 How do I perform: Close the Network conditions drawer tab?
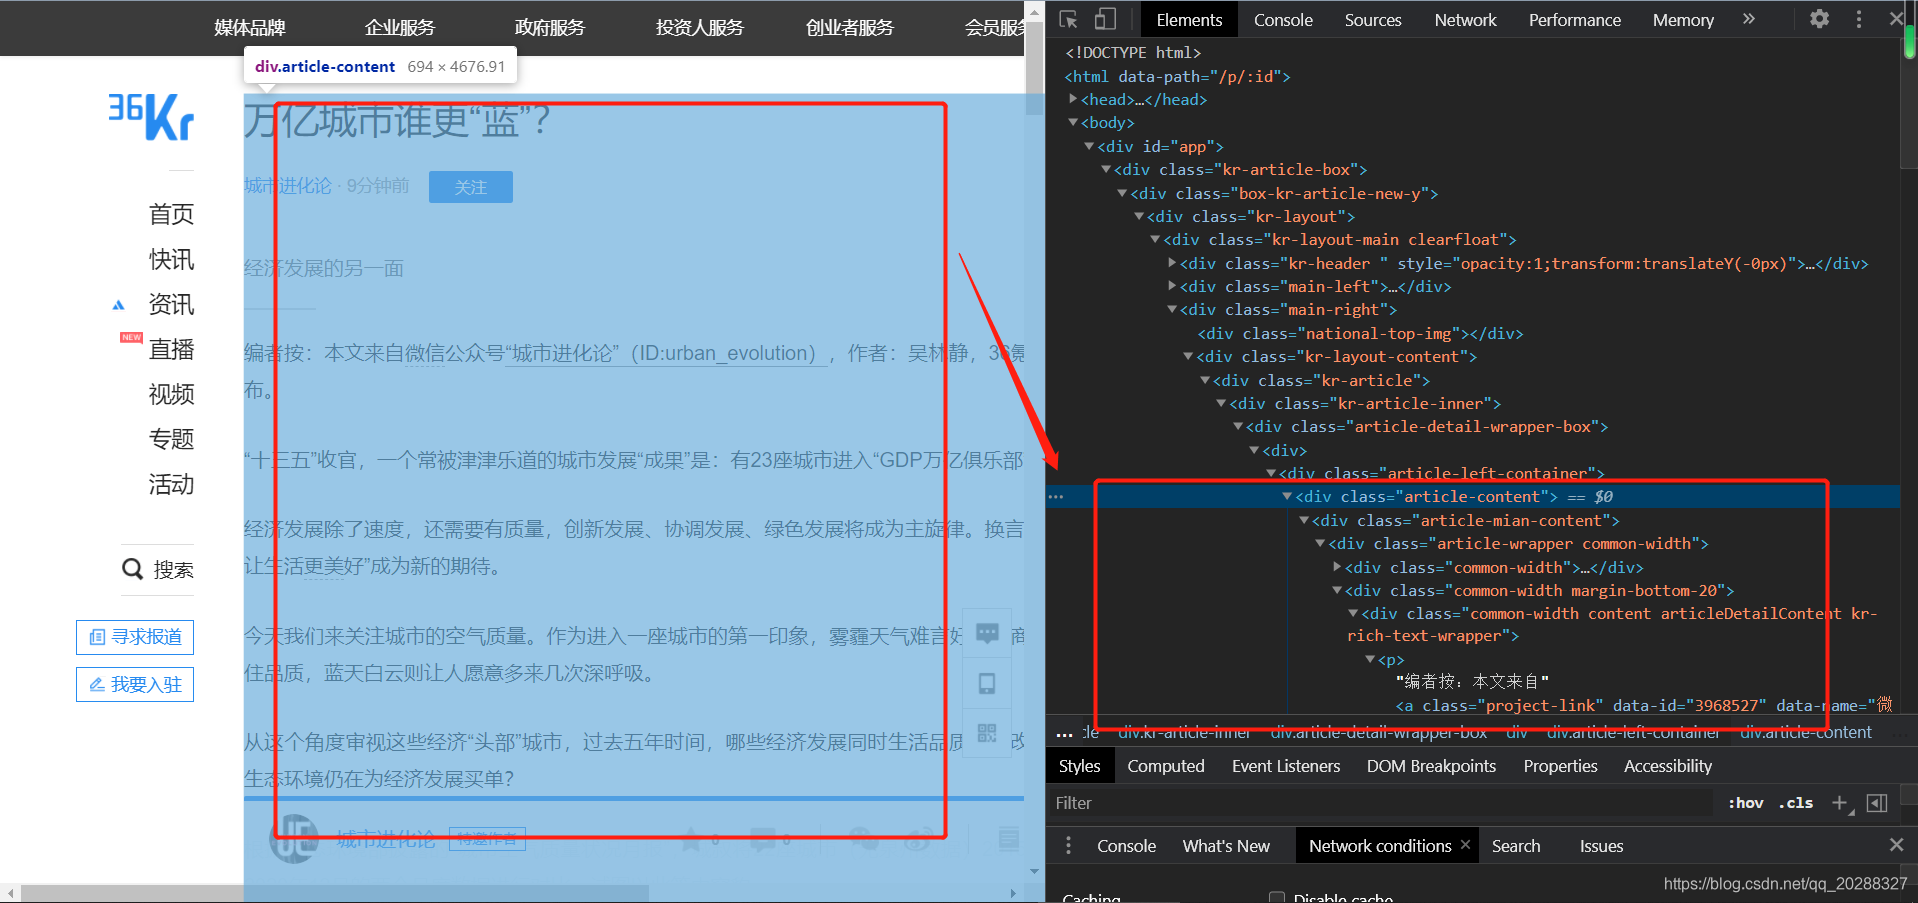[1465, 845]
